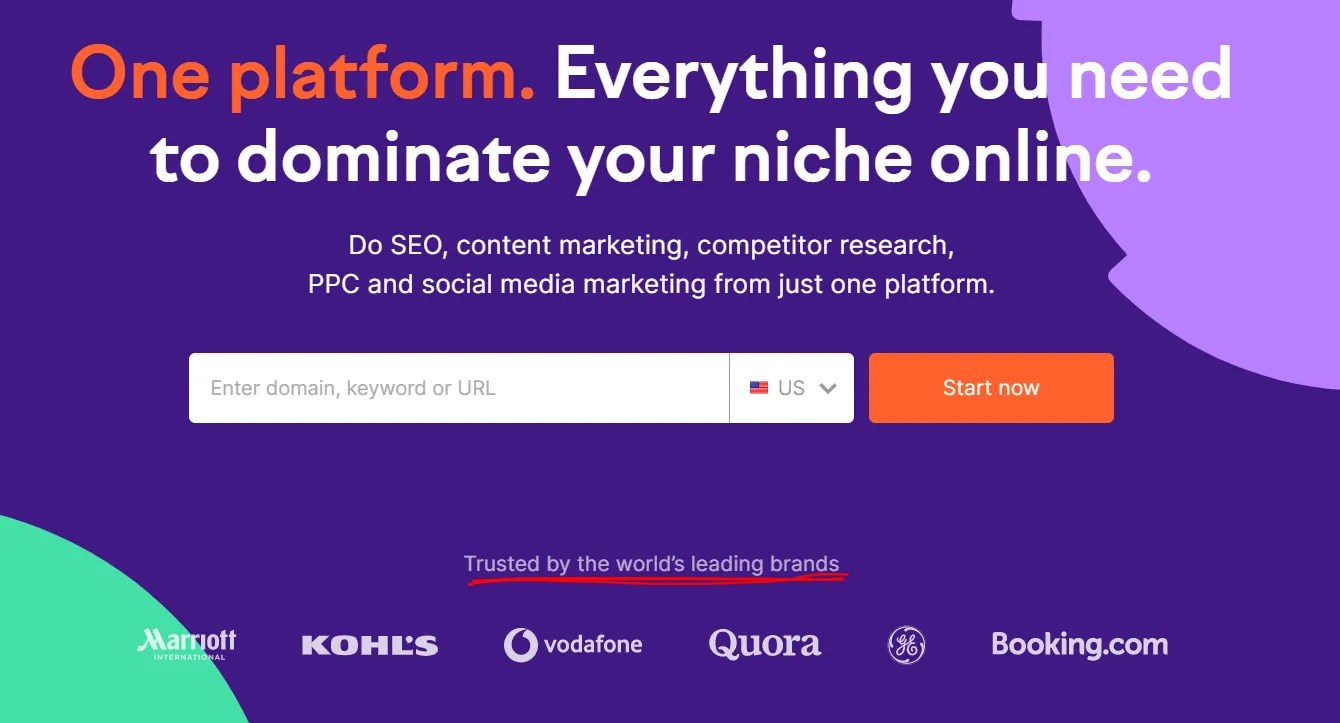Click the Kohl's brand logo
The height and width of the screenshot is (723, 1340).
tap(370, 646)
